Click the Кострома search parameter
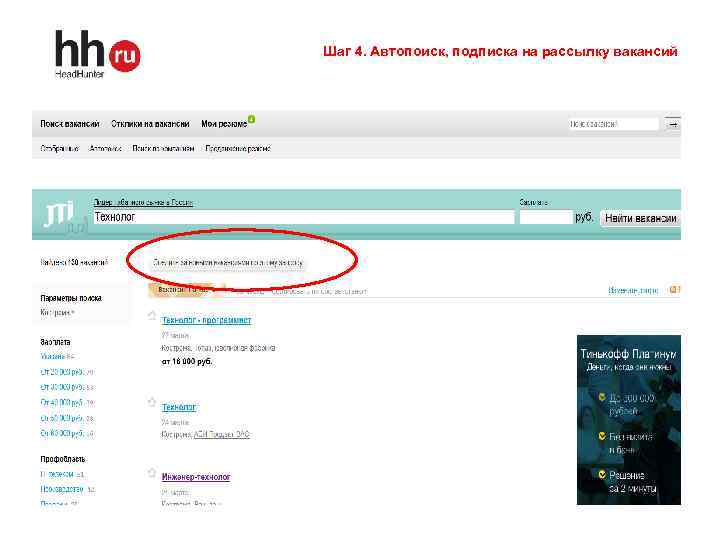The width and height of the screenshot is (720, 540). 57,313
